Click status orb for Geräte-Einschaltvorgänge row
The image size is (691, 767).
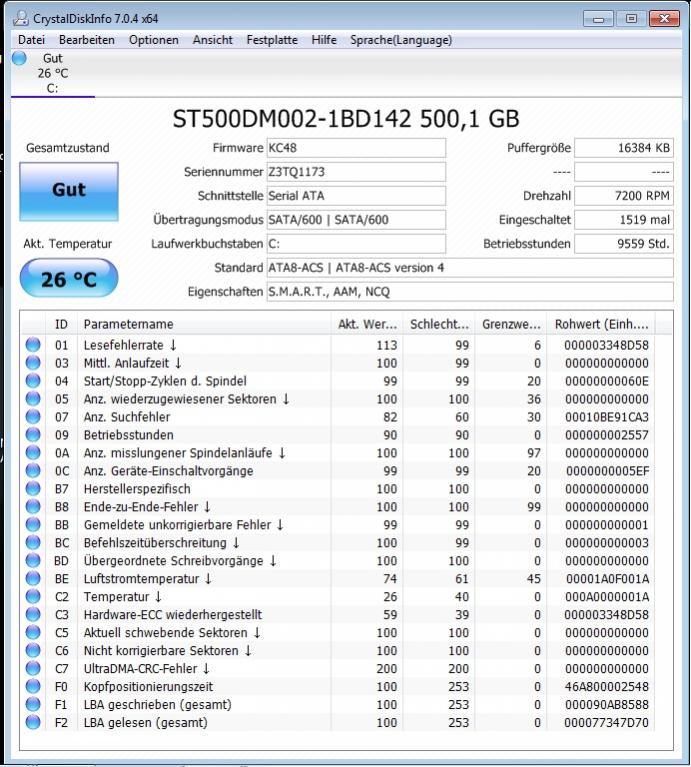[33, 471]
